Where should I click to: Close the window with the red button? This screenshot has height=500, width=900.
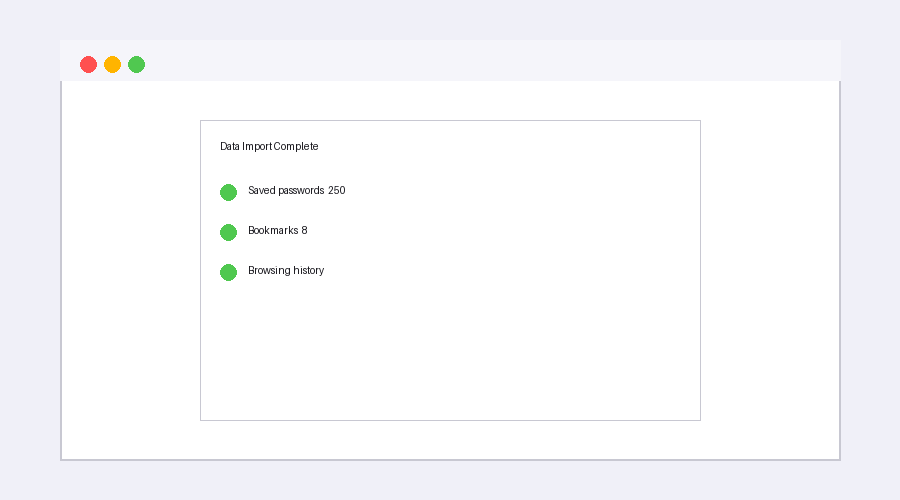point(88,65)
